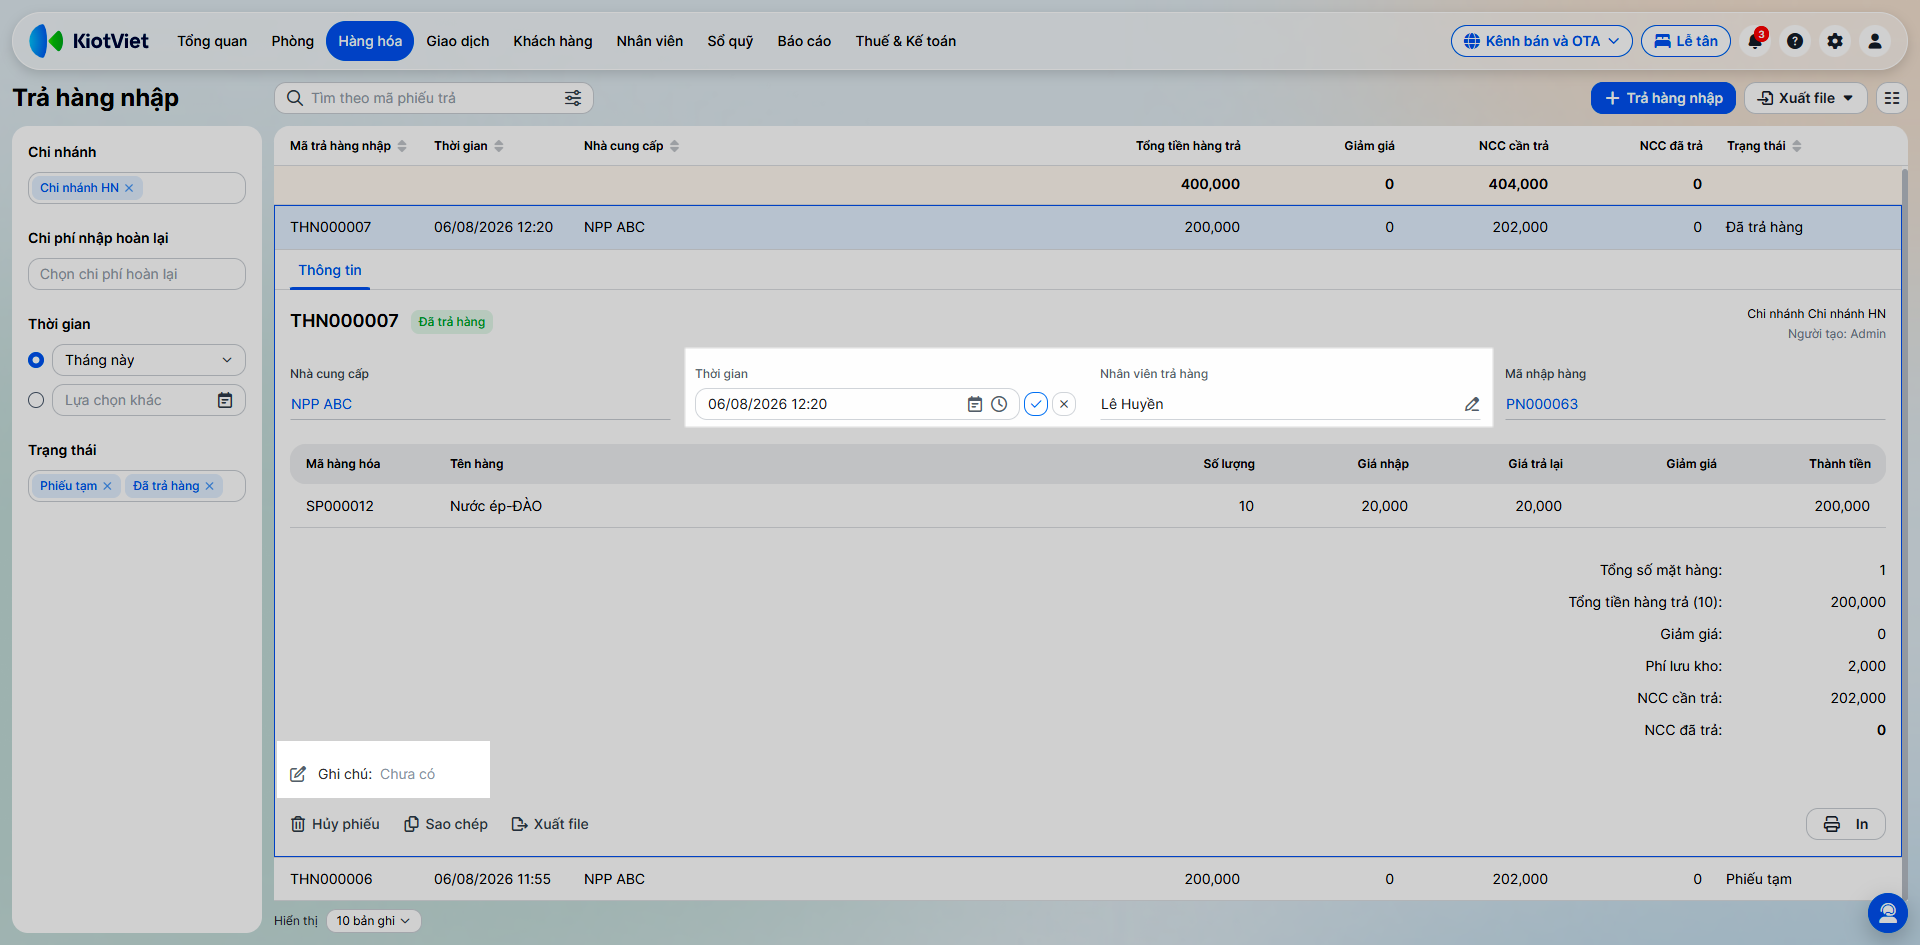Edit the Ghi chú note icon
1920x945 pixels.
click(x=298, y=774)
